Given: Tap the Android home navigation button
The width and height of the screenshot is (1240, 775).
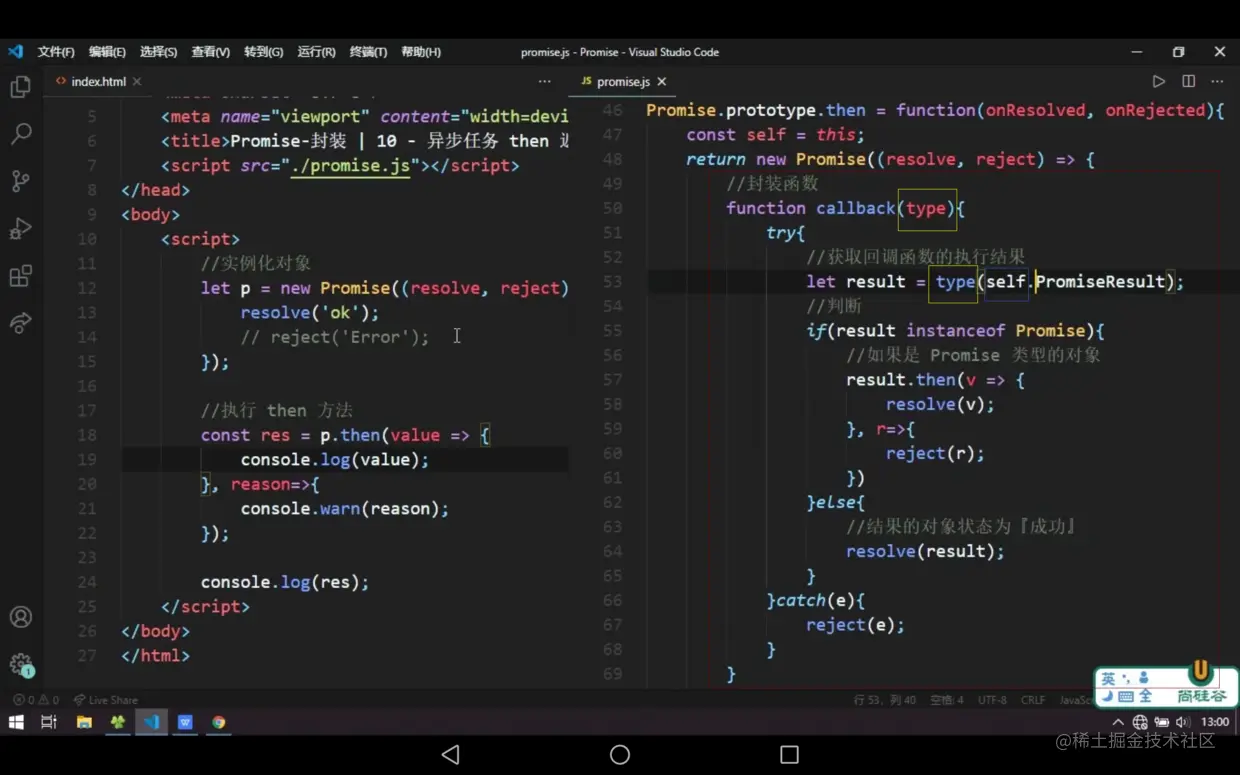Looking at the screenshot, I should tap(620, 754).
